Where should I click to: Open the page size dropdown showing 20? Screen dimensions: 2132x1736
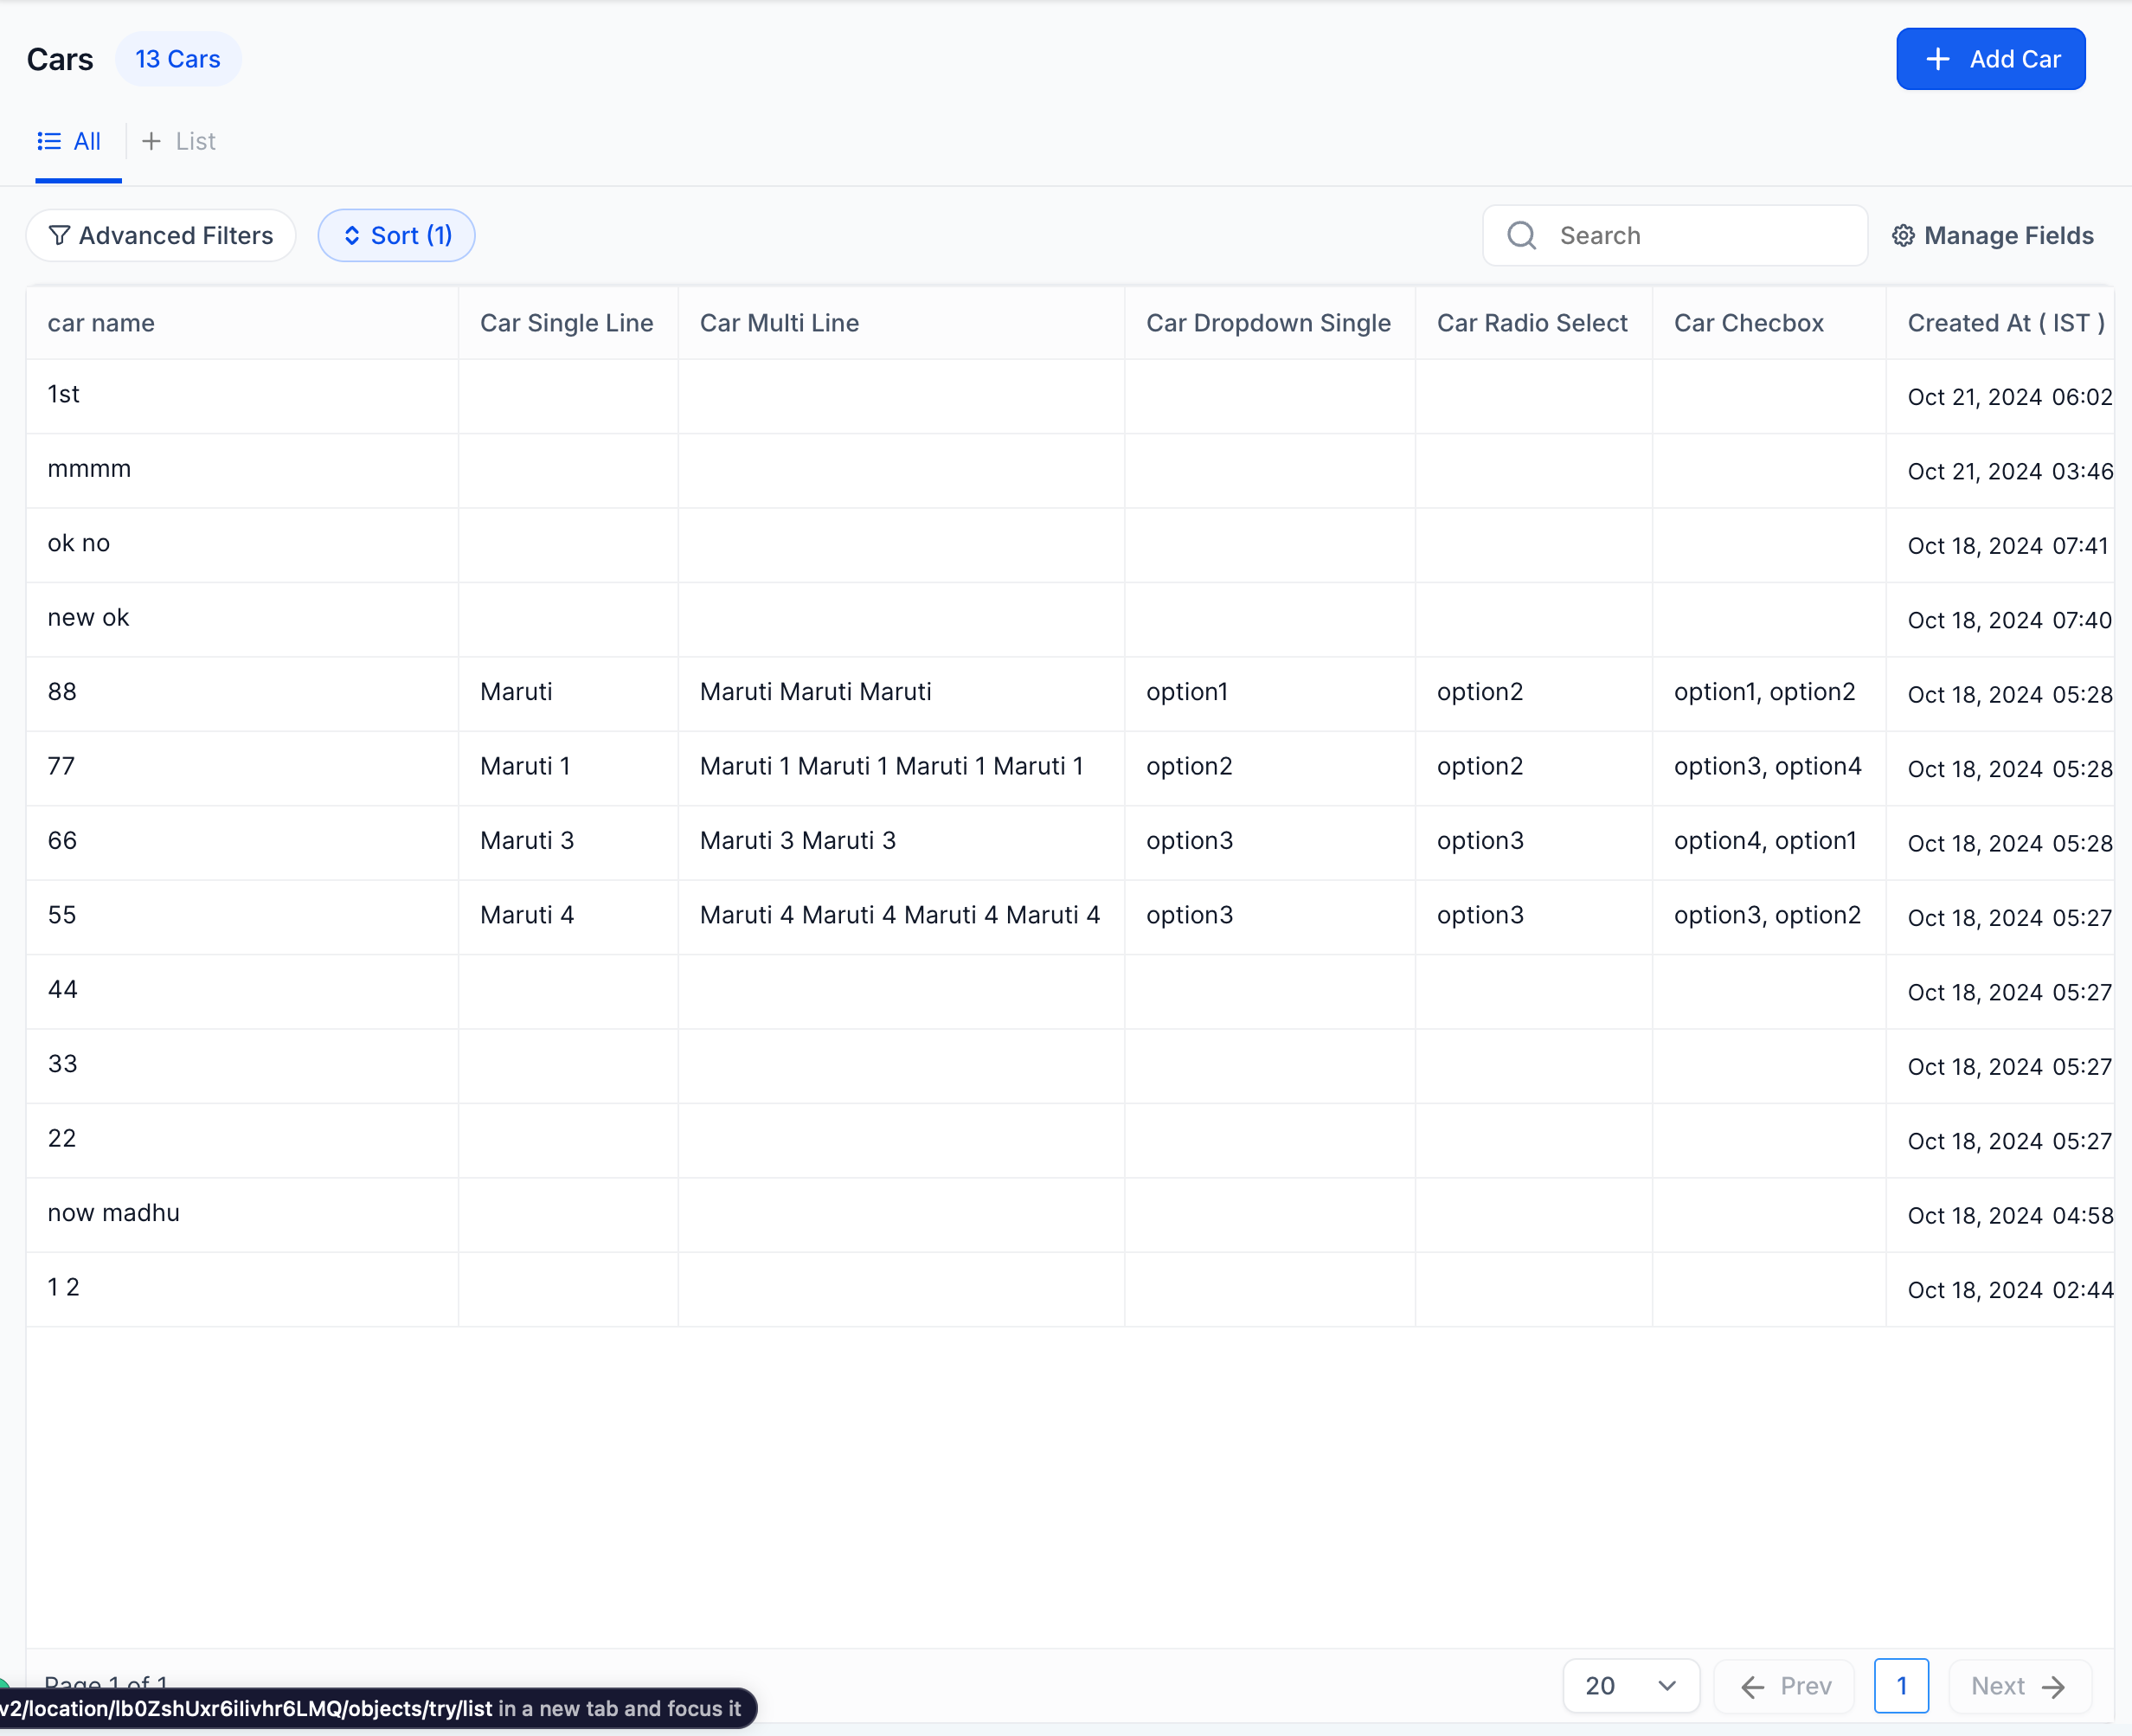[1631, 1686]
